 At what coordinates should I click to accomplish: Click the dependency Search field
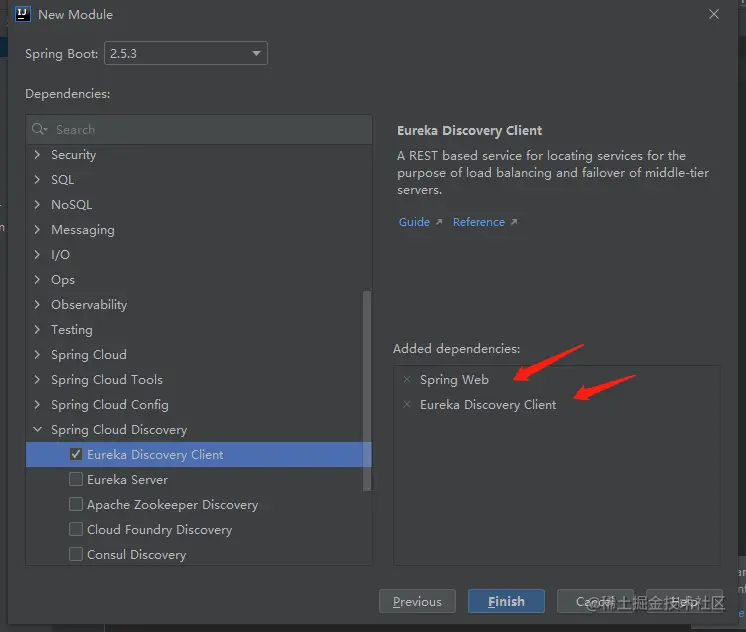(200, 130)
